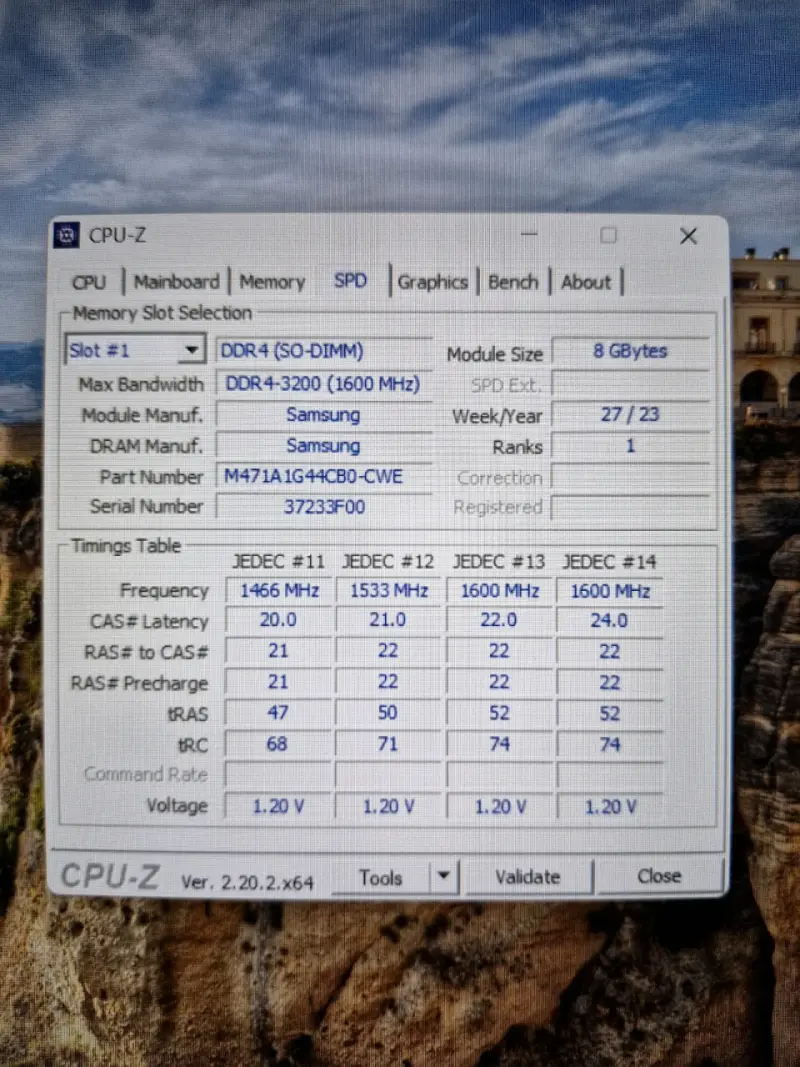Click the JEDEC #11 column header

click(278, 561)
